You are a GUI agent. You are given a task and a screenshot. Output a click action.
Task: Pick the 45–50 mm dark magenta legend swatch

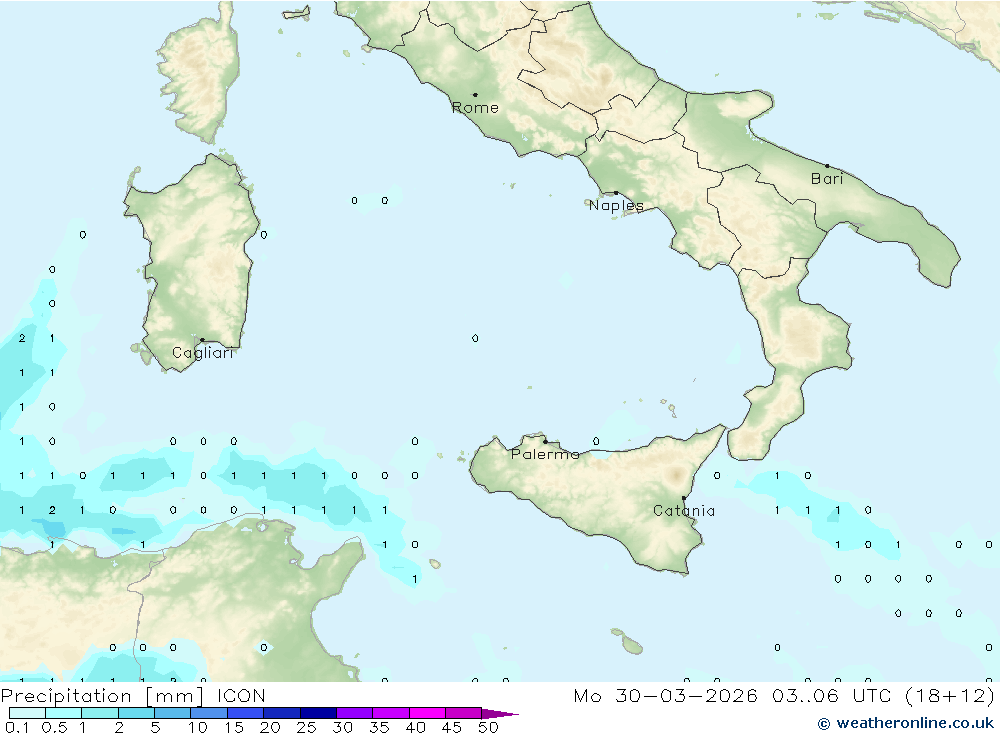click(x=464, y=713)
